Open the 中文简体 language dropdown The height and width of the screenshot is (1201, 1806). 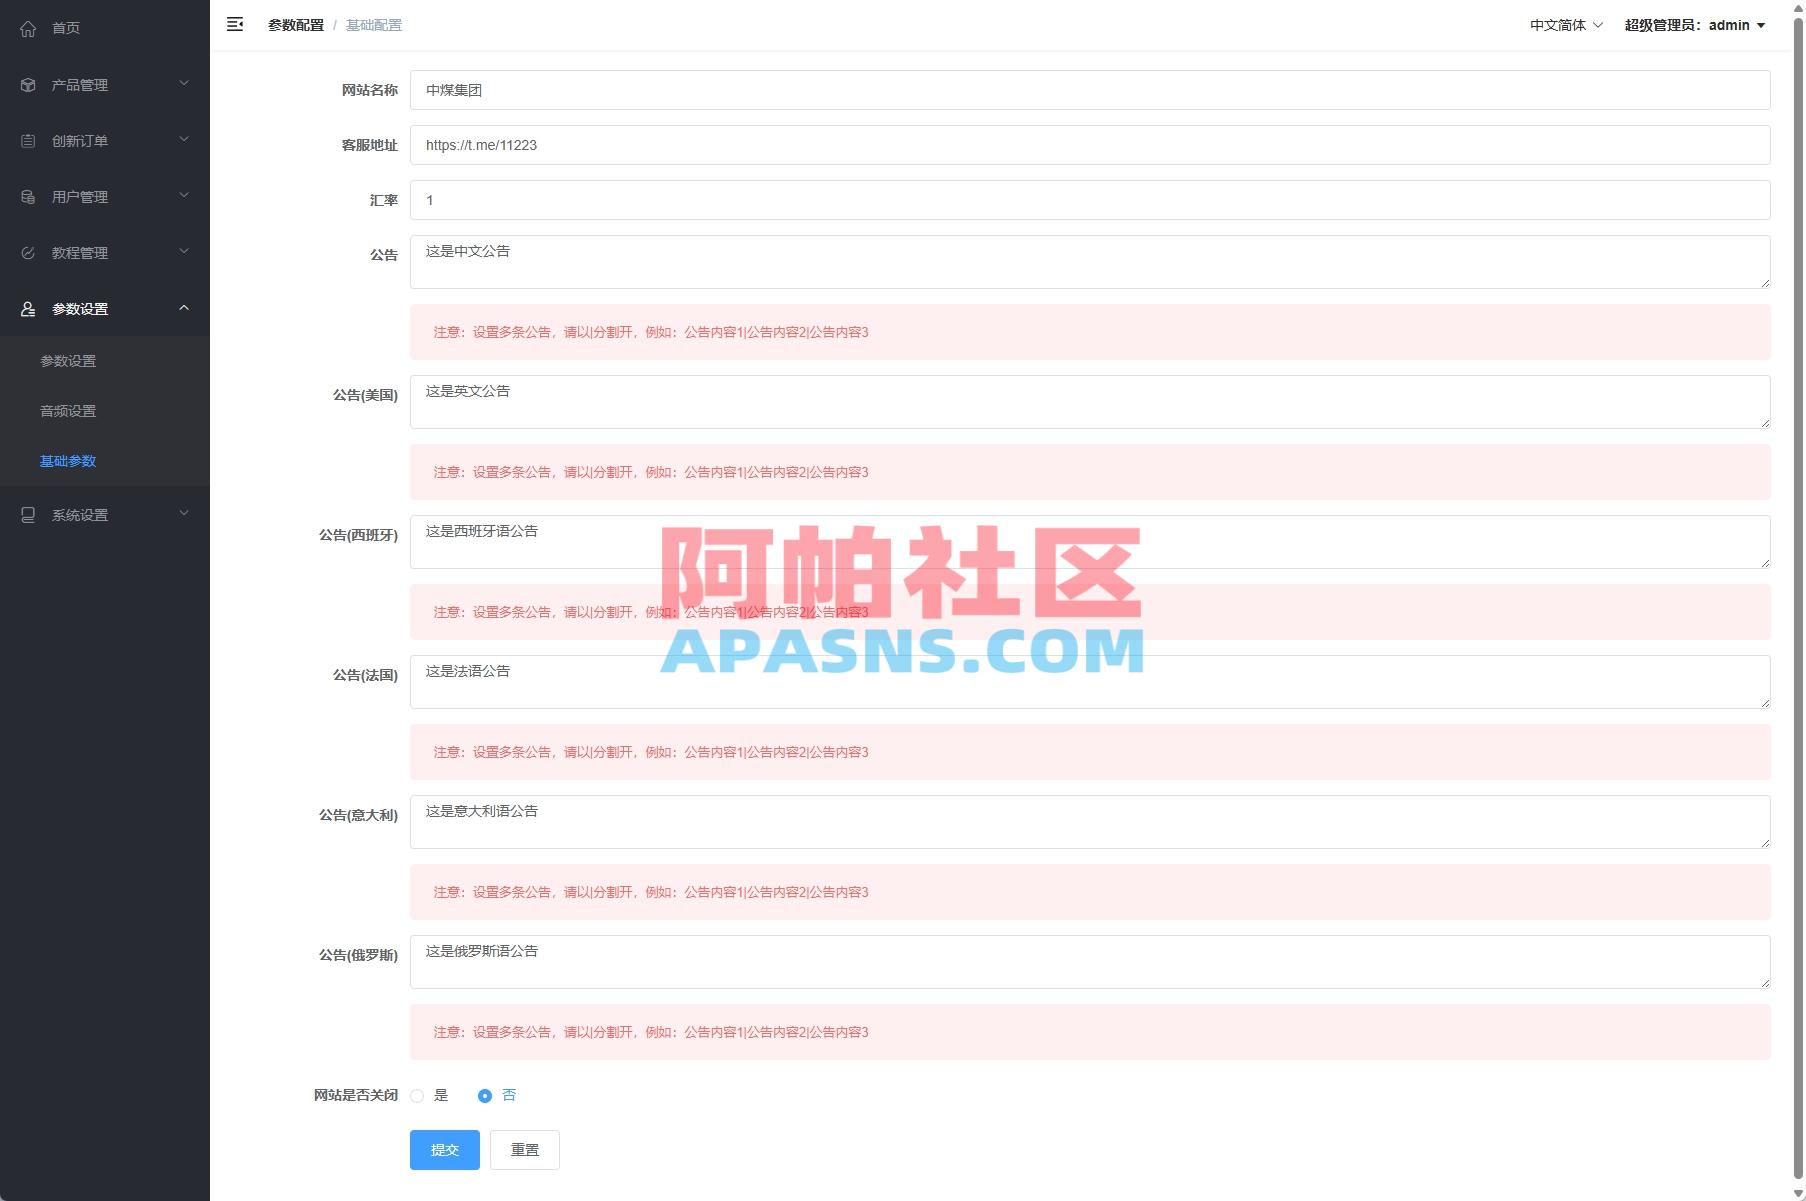(1563, 24)
